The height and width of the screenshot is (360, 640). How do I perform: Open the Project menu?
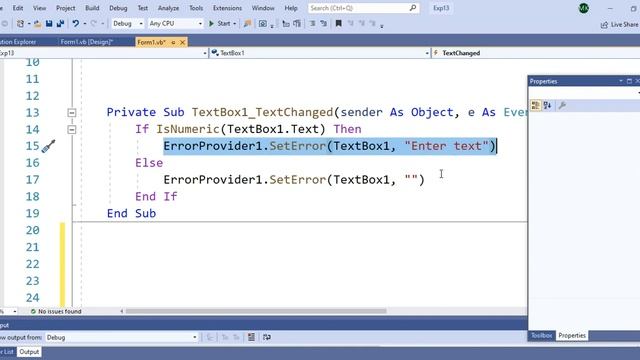[65, 8]
